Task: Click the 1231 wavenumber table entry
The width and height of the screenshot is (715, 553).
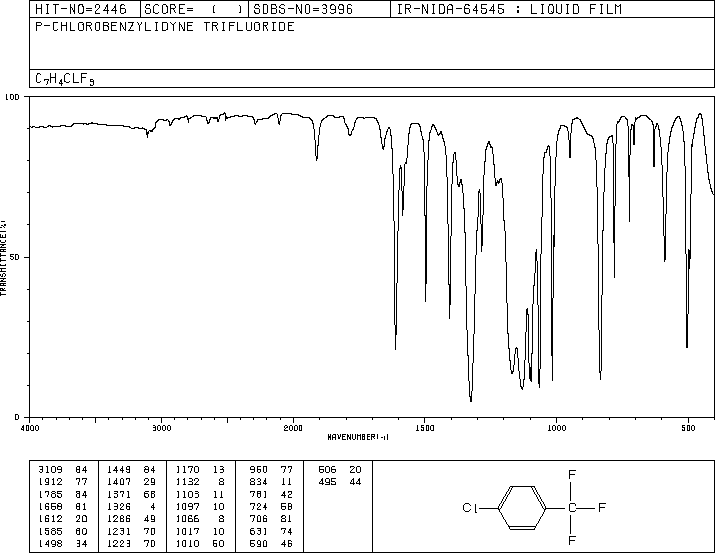Action: click(119, 531)
